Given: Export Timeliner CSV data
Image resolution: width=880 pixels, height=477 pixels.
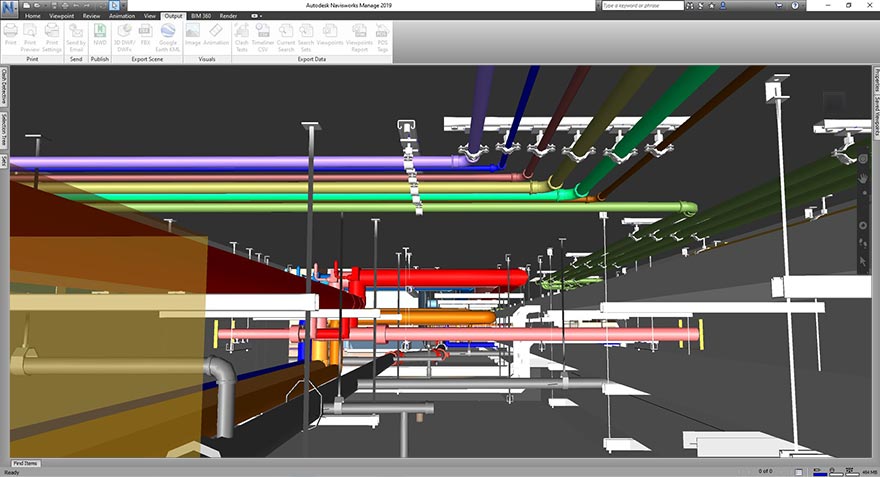Looking at the screenshot, I should (x=263, y=37).
